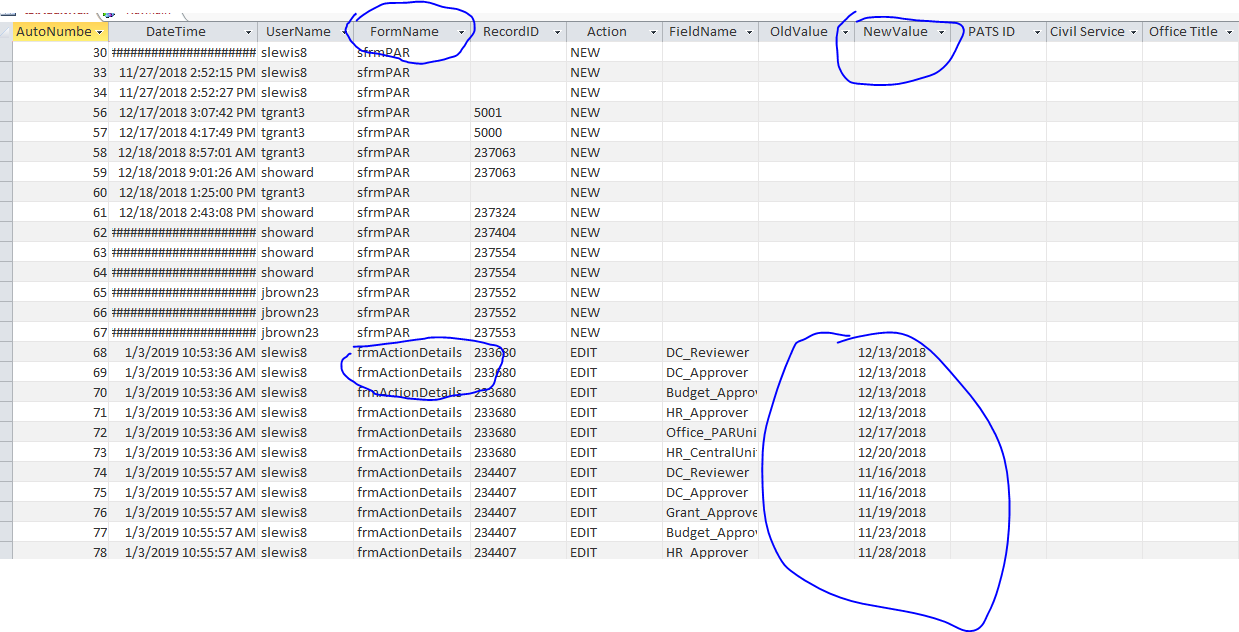Click RecordID cell 5001
1239x632 pixels.
518,112
